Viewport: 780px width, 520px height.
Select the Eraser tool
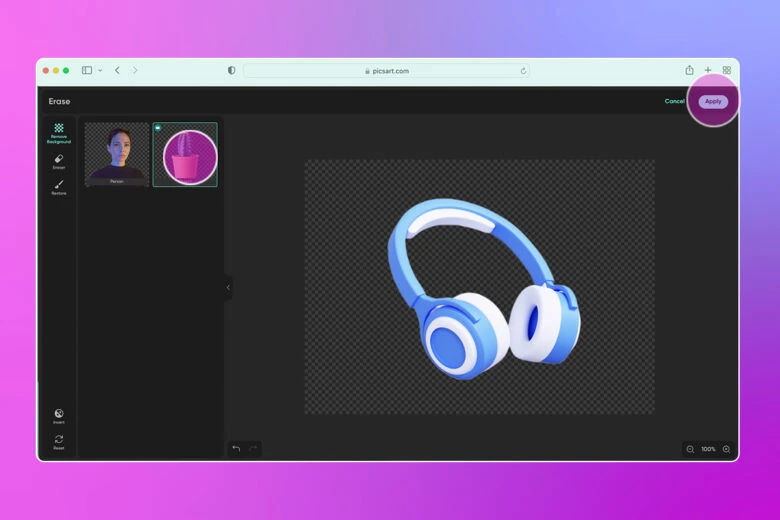pyautogui.click(x=59, y=161)
